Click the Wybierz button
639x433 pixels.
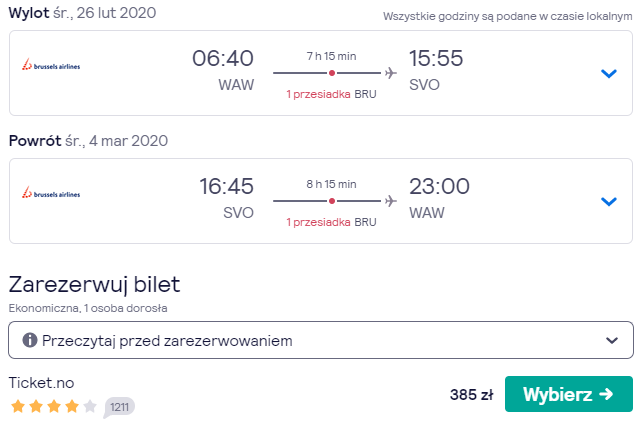(568, 394)
